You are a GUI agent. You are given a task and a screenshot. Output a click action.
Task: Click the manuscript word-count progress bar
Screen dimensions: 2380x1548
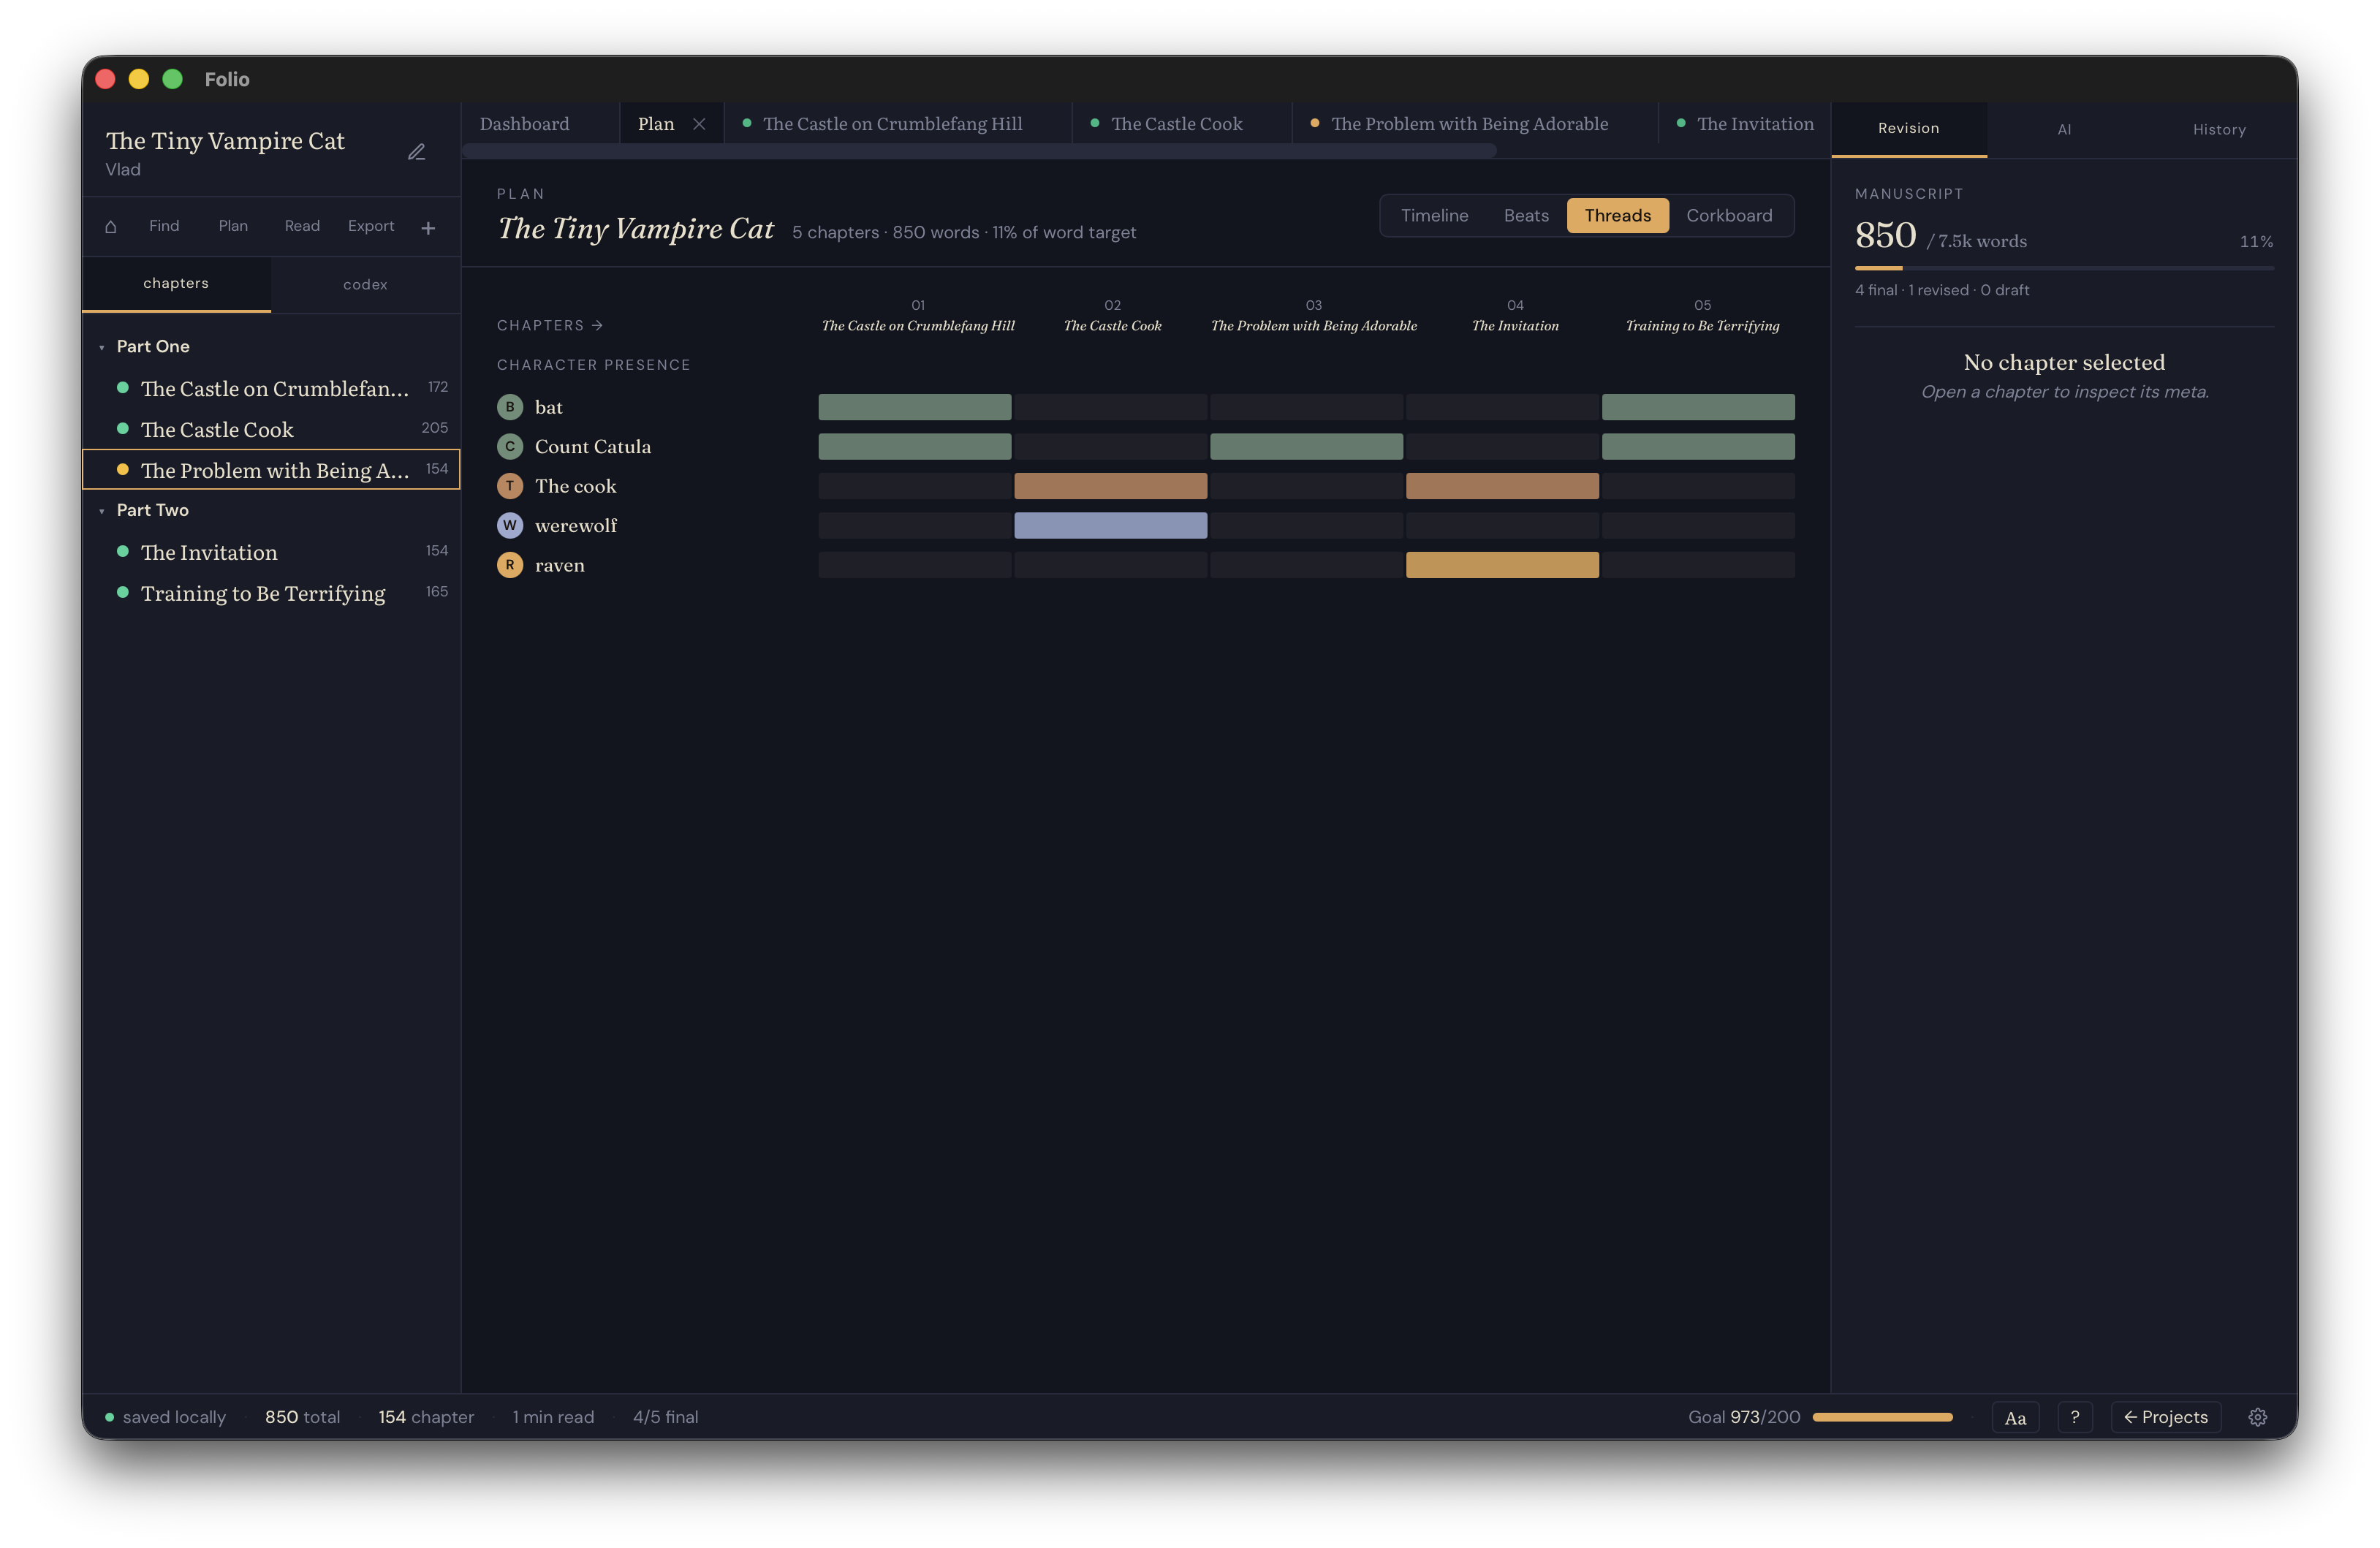click(x=2064, y=268)
